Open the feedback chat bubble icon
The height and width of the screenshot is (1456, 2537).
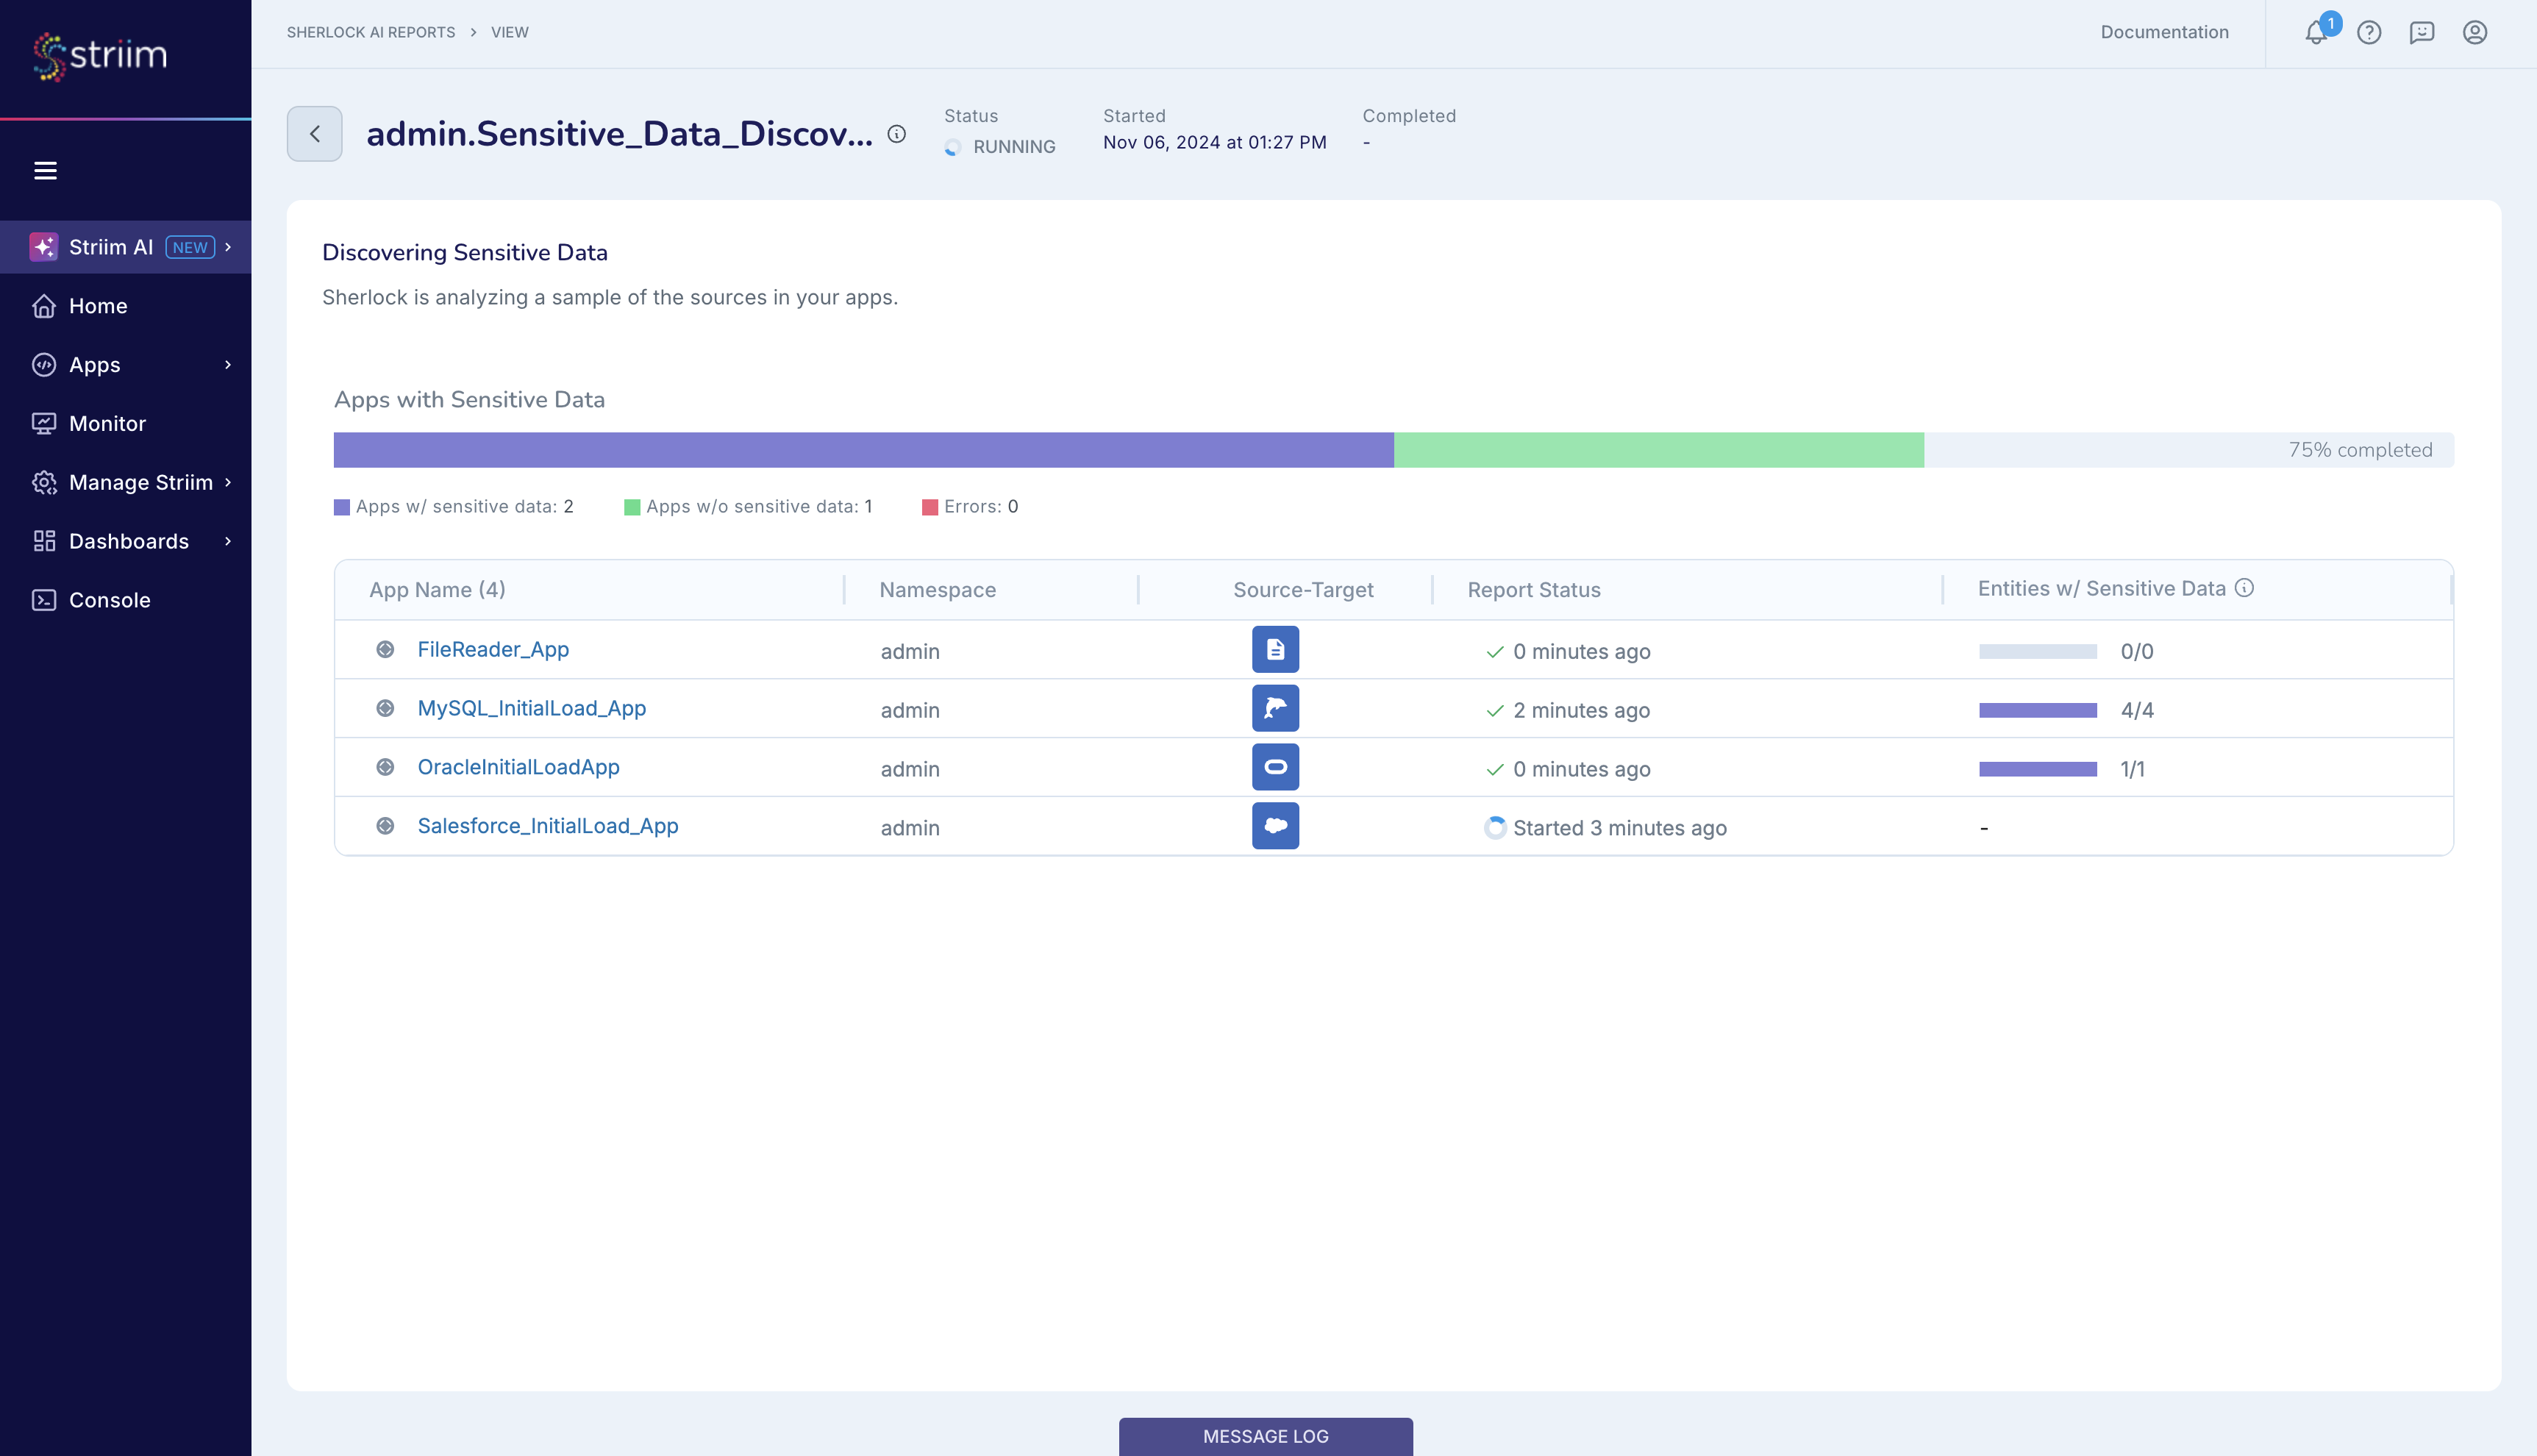click(2421, 32)
